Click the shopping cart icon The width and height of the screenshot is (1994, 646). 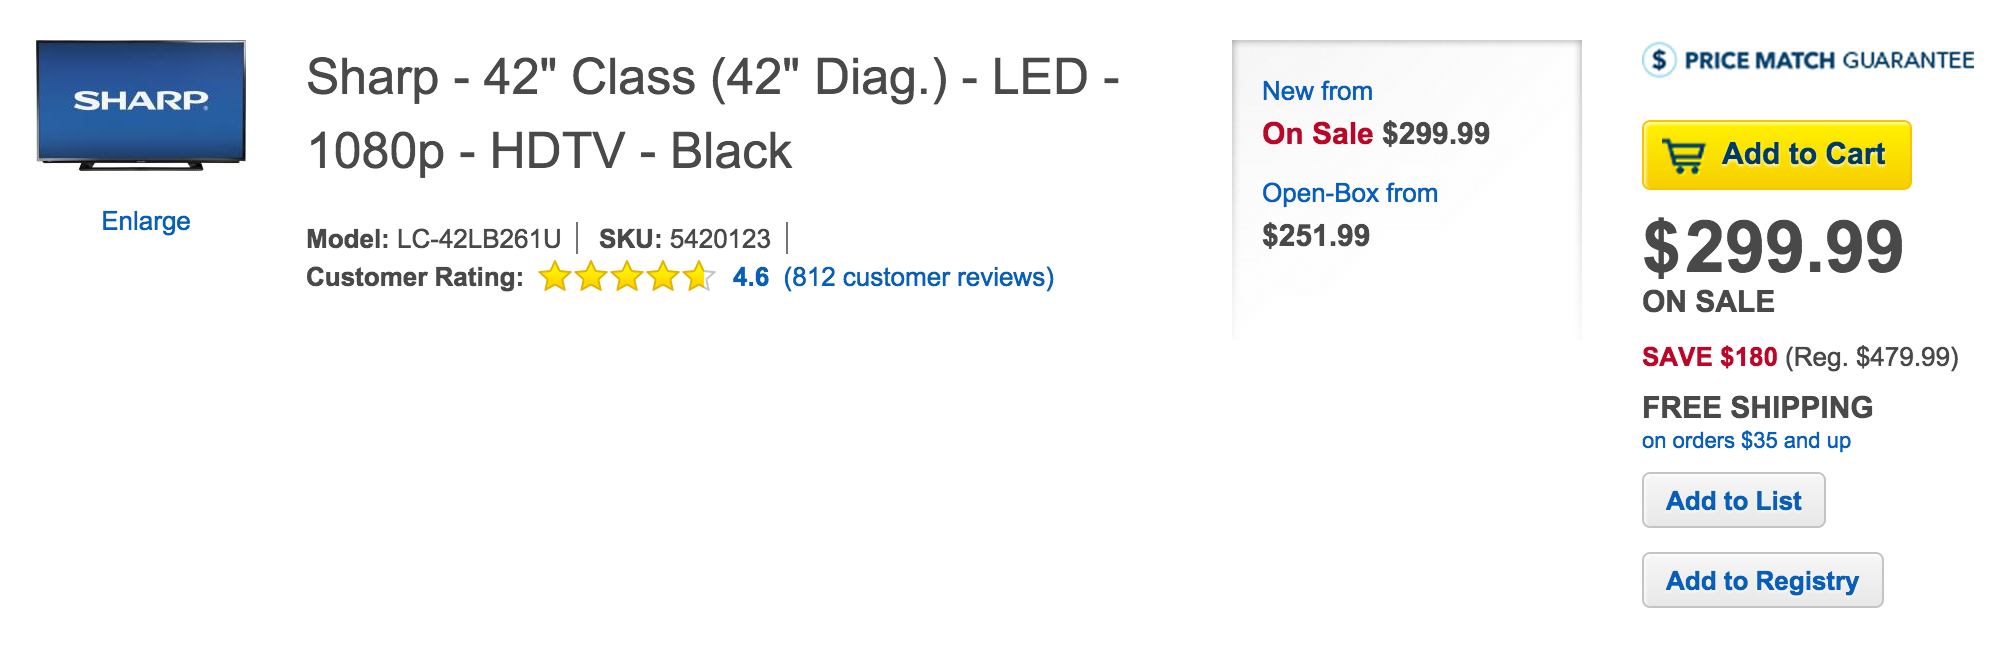coord(1684,156)
